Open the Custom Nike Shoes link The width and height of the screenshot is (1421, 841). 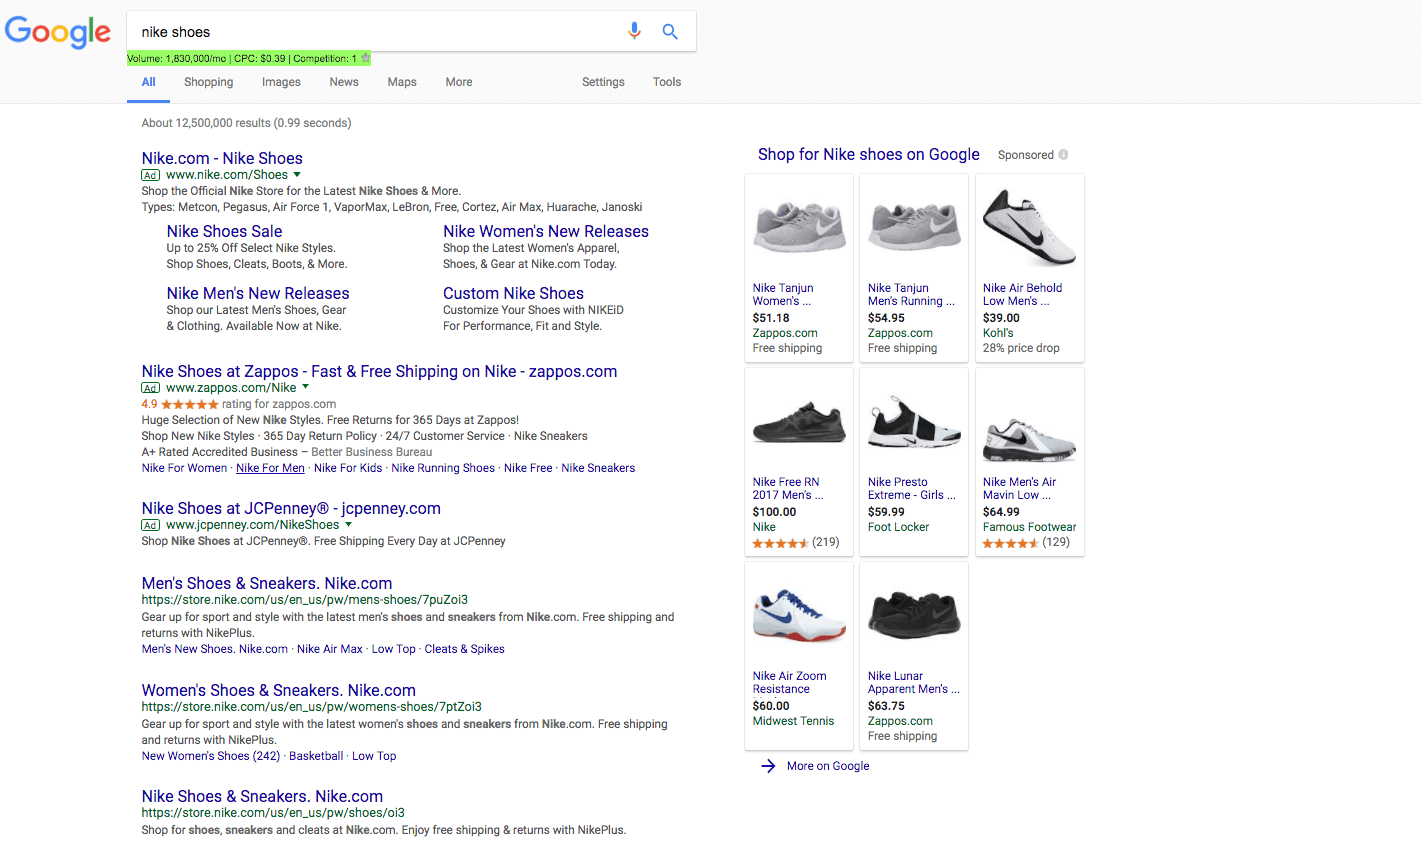(x=513, y=293)
